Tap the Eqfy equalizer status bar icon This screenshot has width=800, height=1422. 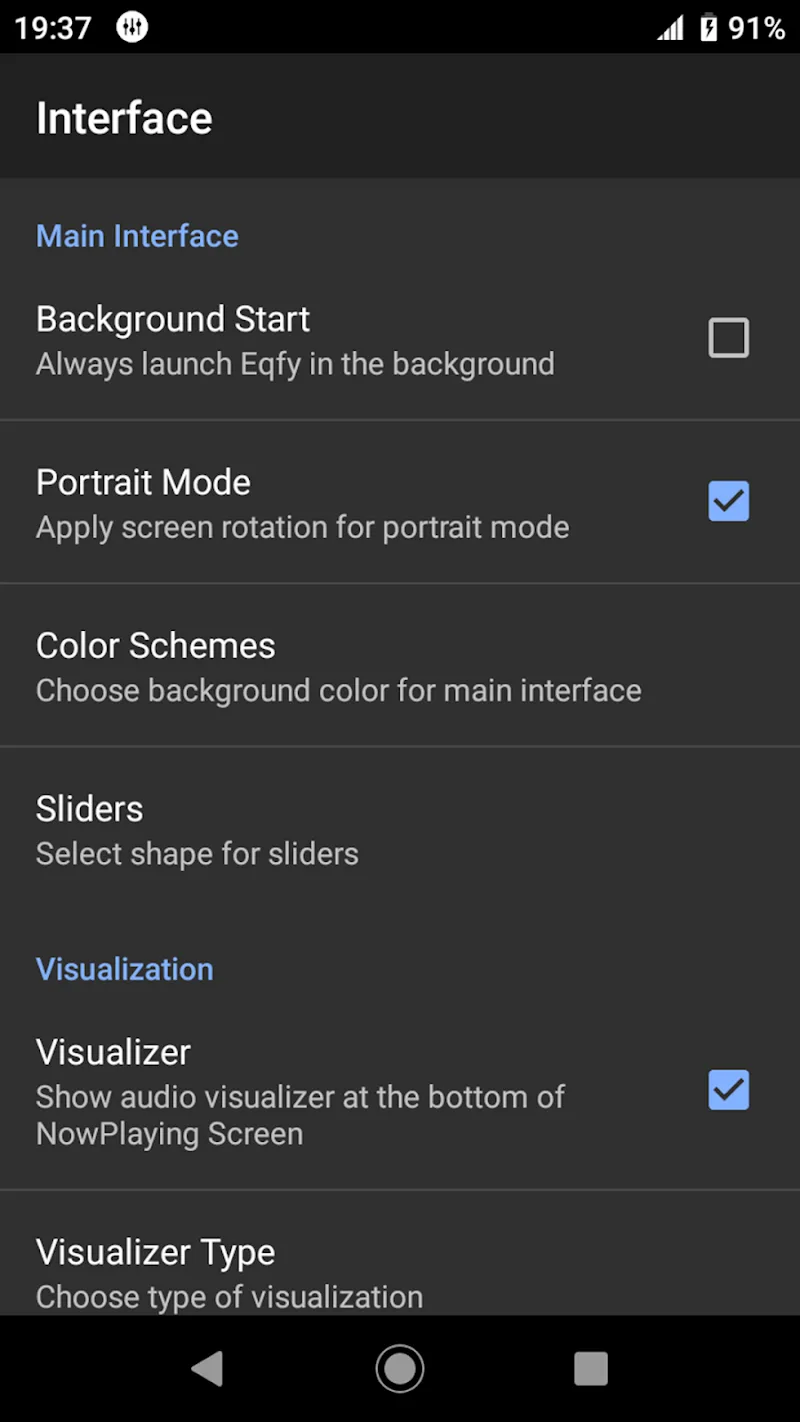click(132, 27)
